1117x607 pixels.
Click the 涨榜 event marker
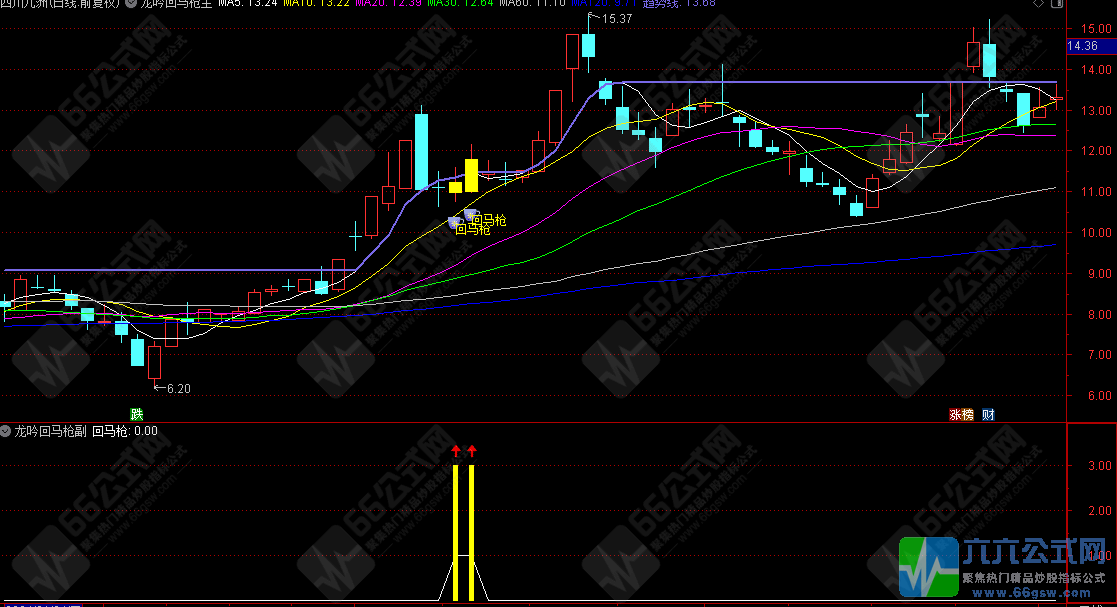961,415
